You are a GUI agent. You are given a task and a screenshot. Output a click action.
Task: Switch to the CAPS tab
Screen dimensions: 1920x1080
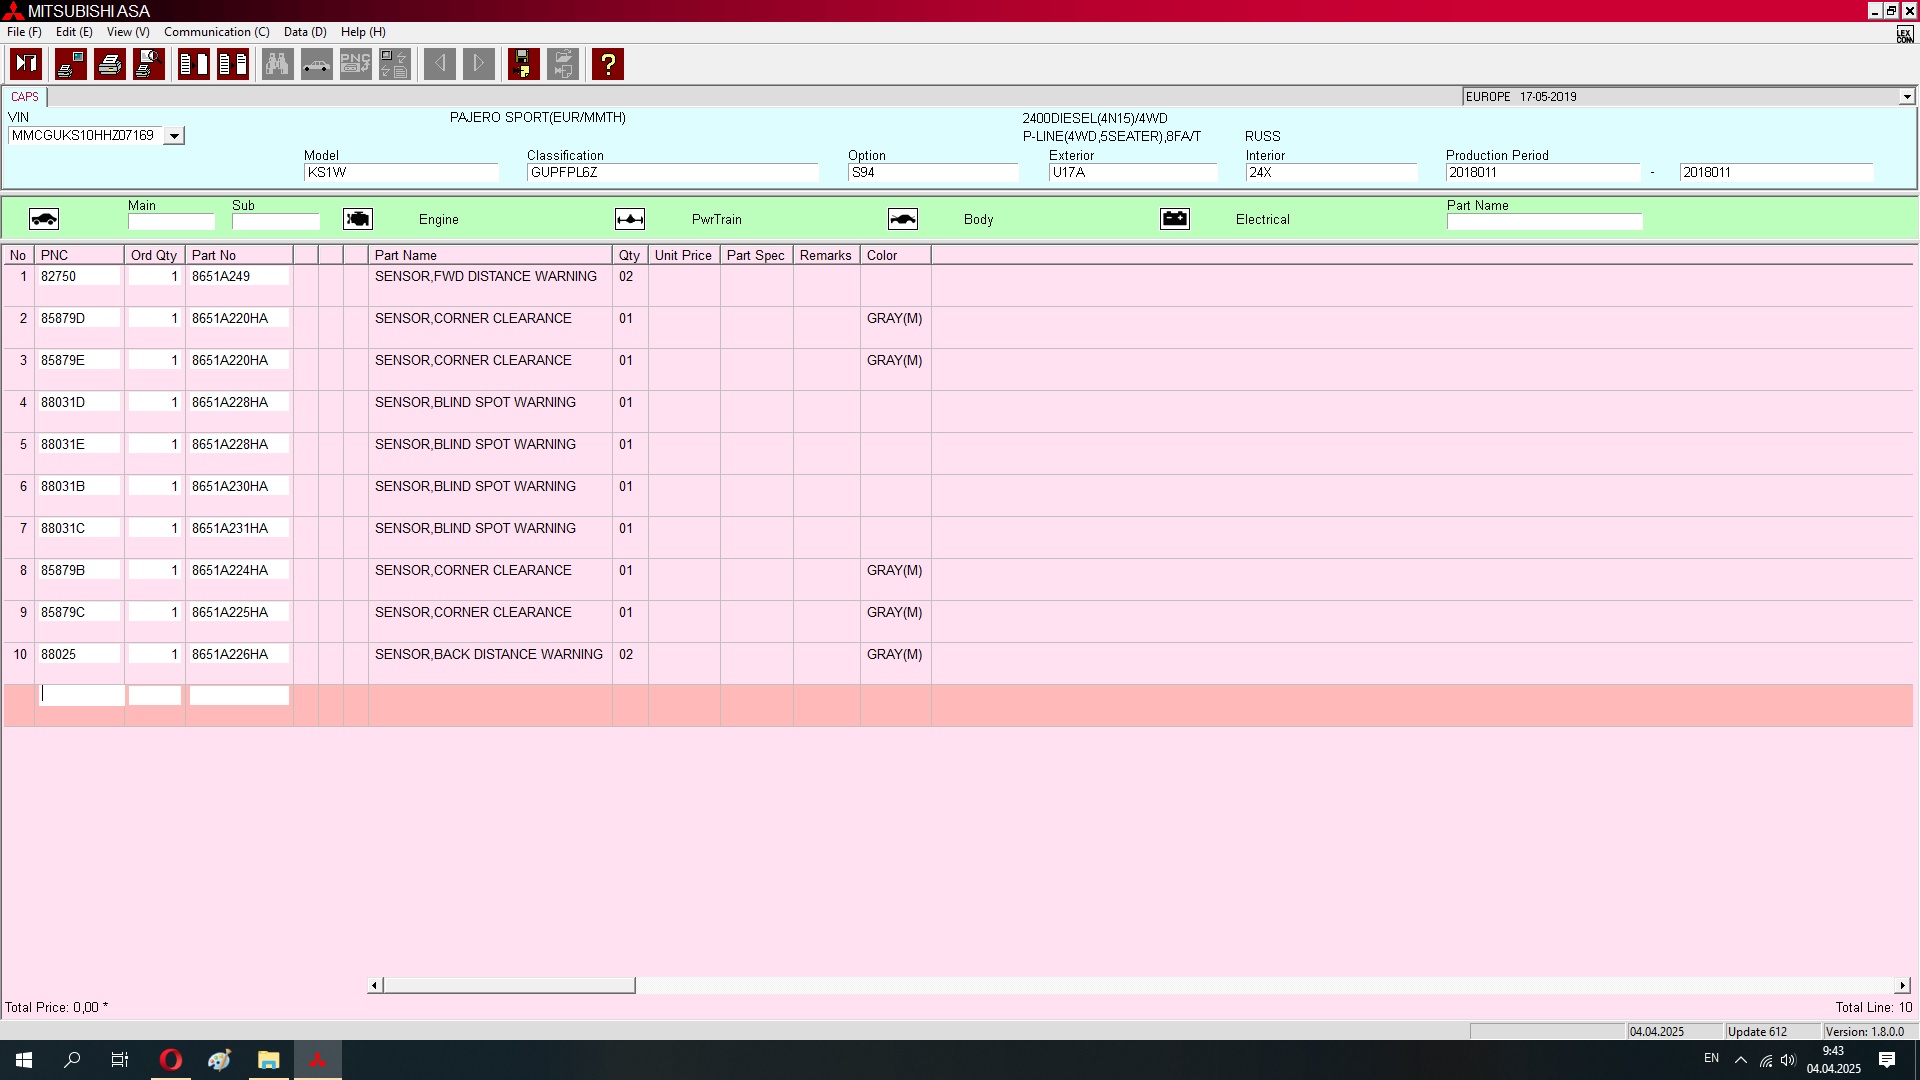(x=25, y=97)
